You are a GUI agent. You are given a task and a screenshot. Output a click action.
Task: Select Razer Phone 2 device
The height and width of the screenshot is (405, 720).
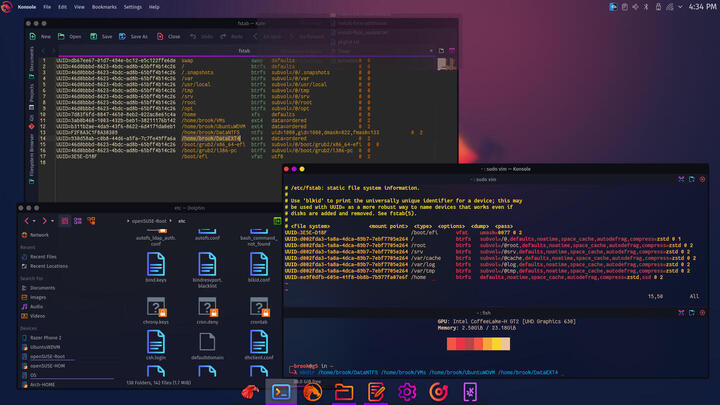[x=41, y=338]
